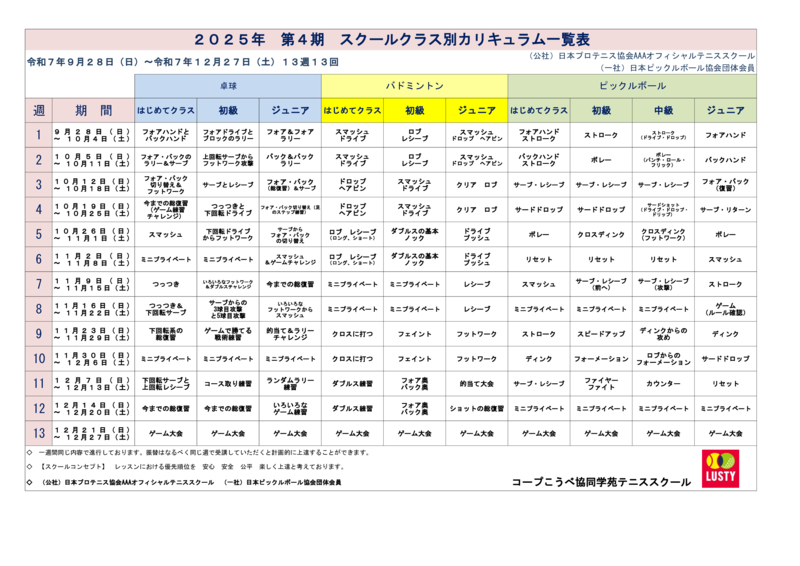This screenshot has width=800, height=566.
Task: Select the ランダムラリー練習 cell
Action: pos(290,383)
